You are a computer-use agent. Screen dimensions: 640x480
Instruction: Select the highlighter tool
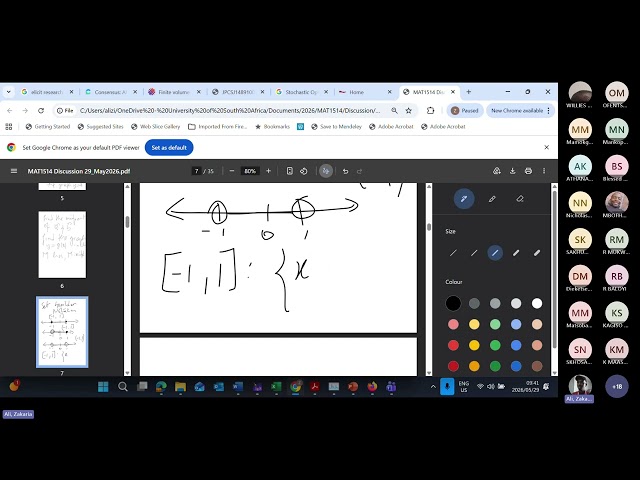coord(492,199)
